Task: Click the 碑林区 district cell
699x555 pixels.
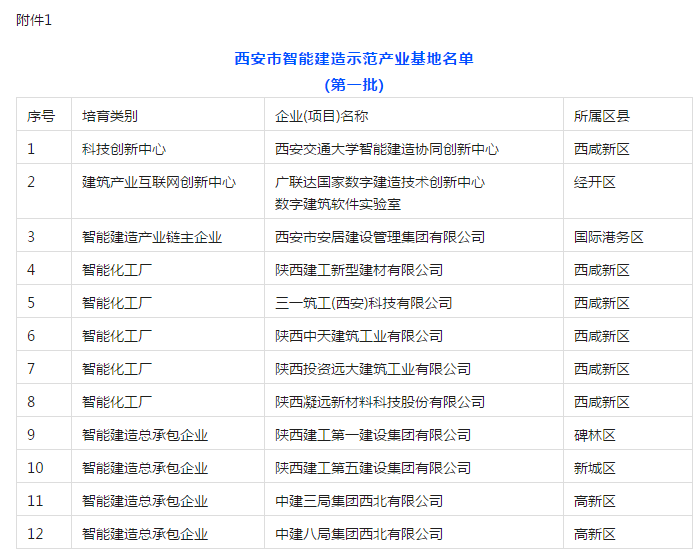Action: pyautogui.click(x=595, y=435)
